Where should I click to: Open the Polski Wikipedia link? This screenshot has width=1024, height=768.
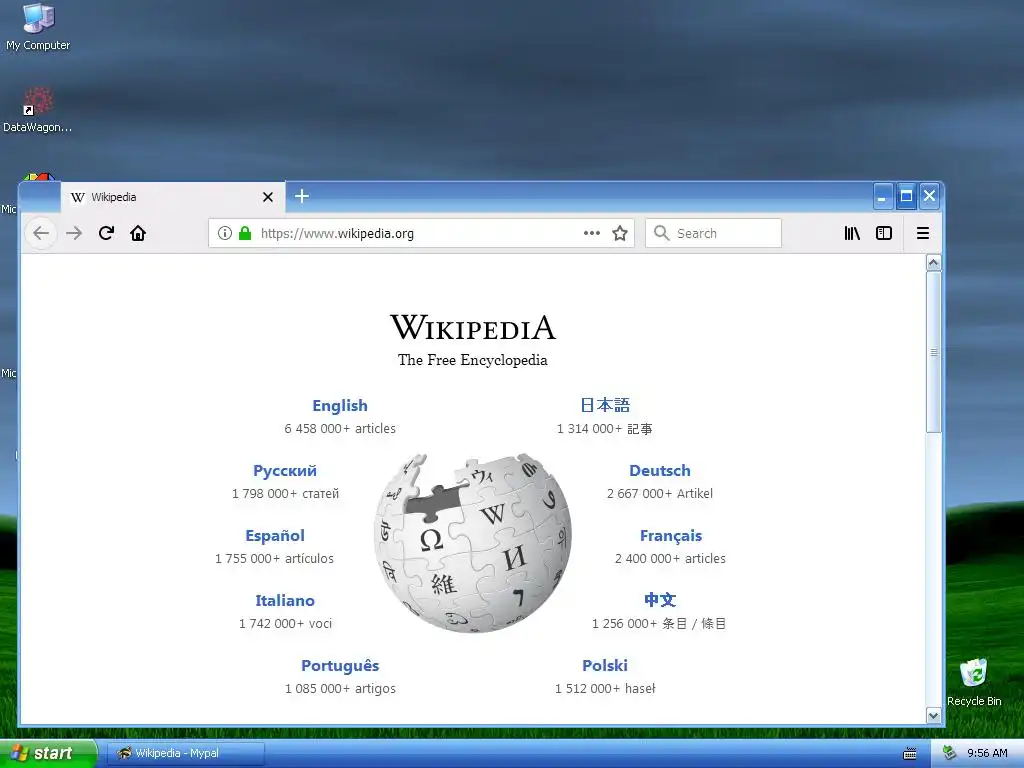pos(605,665)
